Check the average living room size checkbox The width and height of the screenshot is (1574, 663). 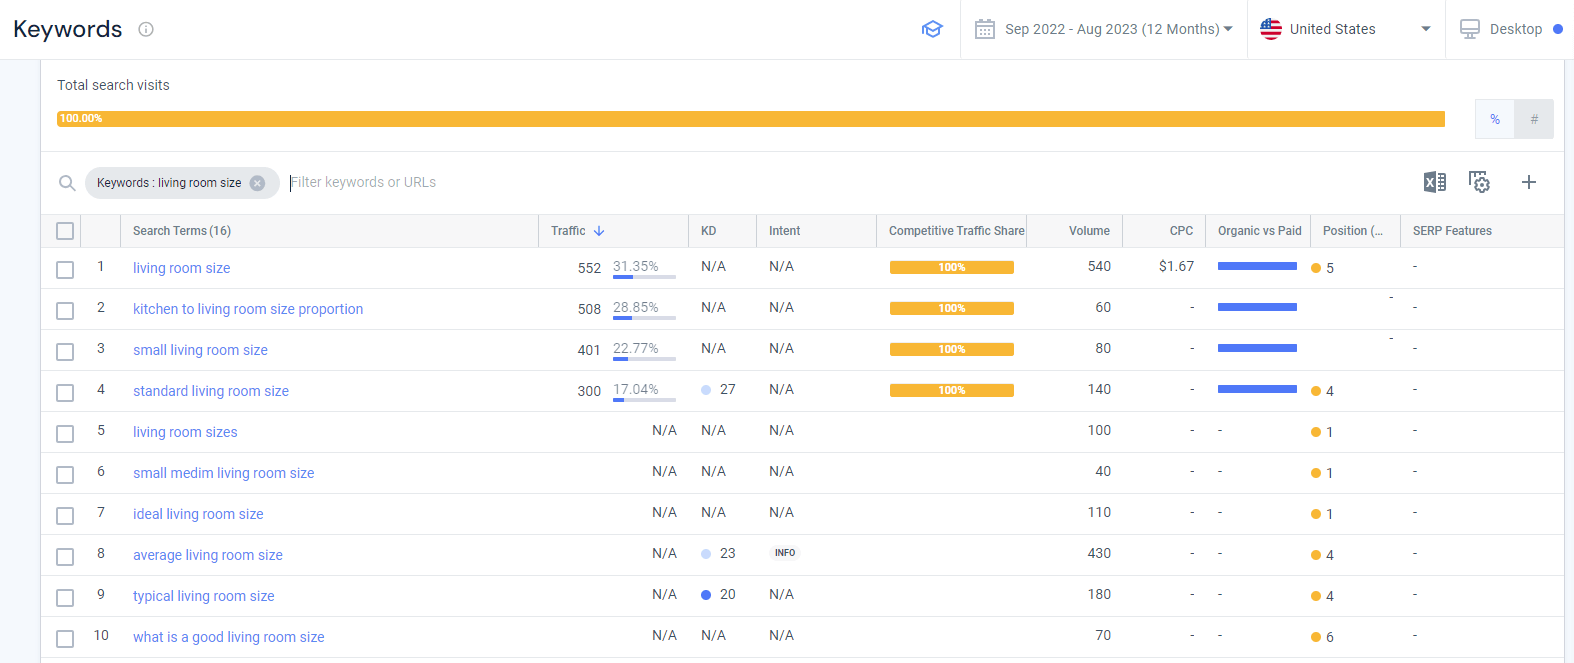coord(65,557)
